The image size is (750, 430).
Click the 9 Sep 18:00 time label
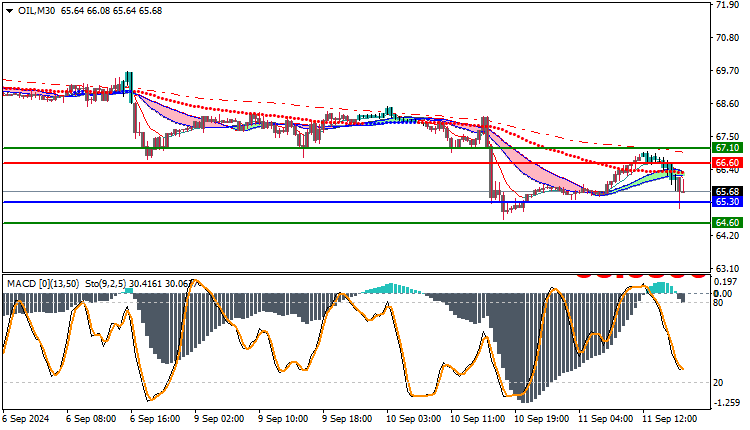[347, 419]
